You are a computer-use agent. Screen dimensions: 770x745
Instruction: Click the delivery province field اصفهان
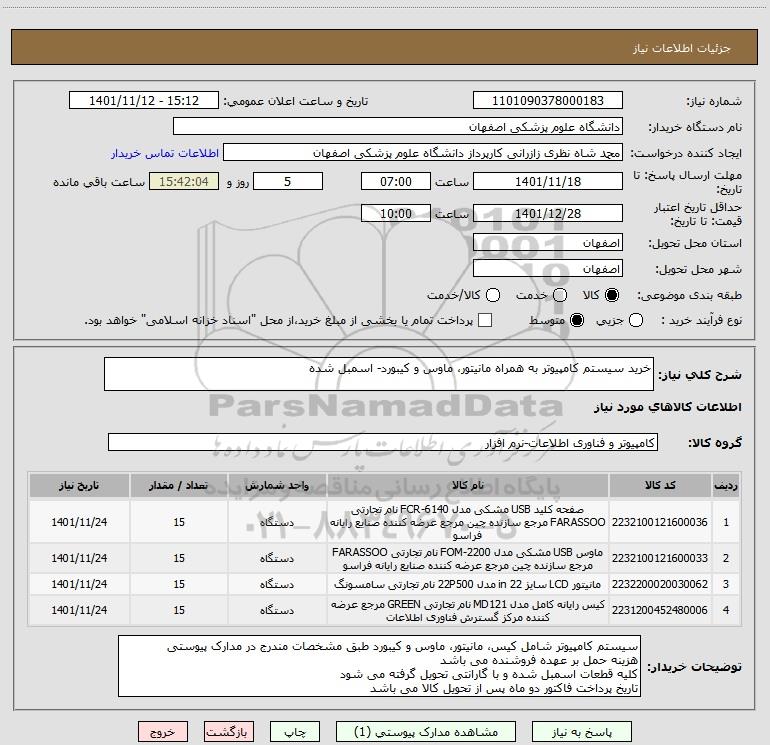(548, 243)
